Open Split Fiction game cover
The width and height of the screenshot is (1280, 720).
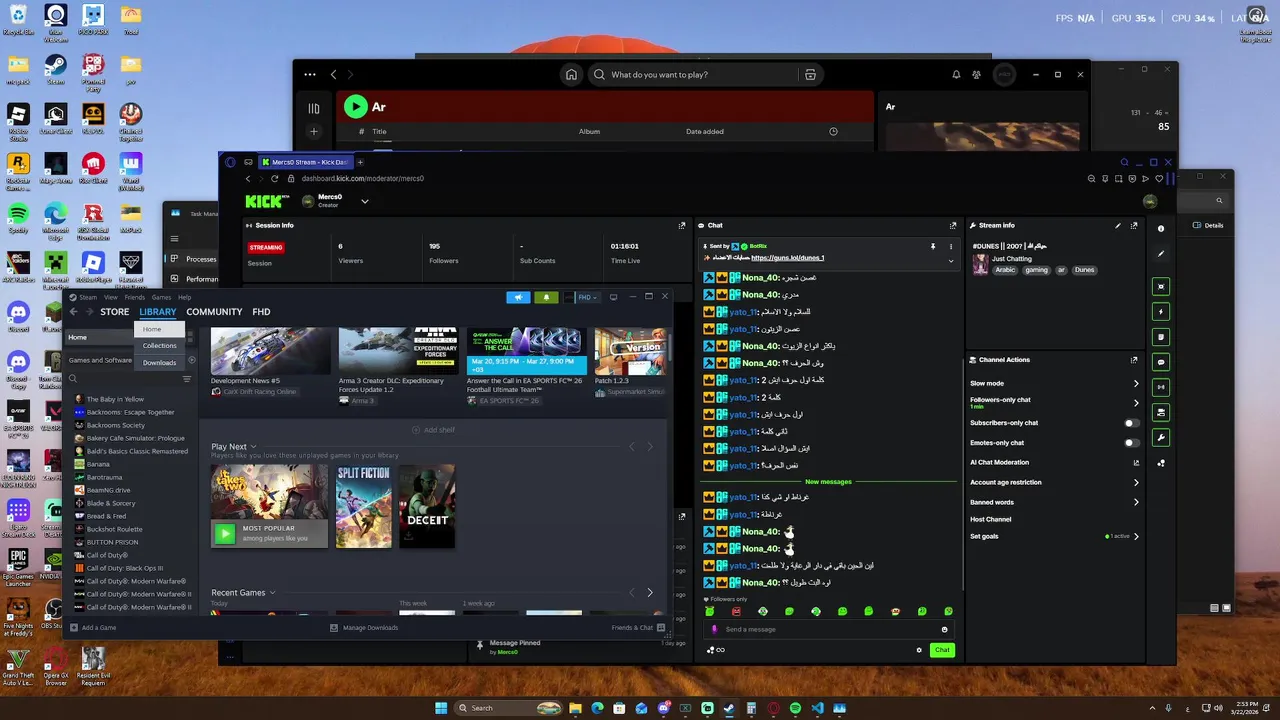click(x=363, y=506)
